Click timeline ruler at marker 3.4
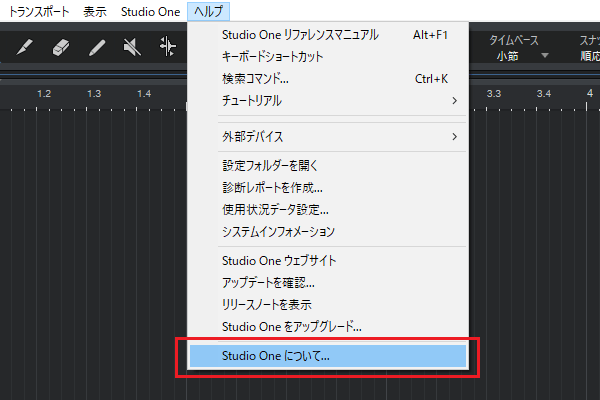Image resolution: width=600 pixels, height=400 pixels. pyautogui.click(x=544, y=94)
